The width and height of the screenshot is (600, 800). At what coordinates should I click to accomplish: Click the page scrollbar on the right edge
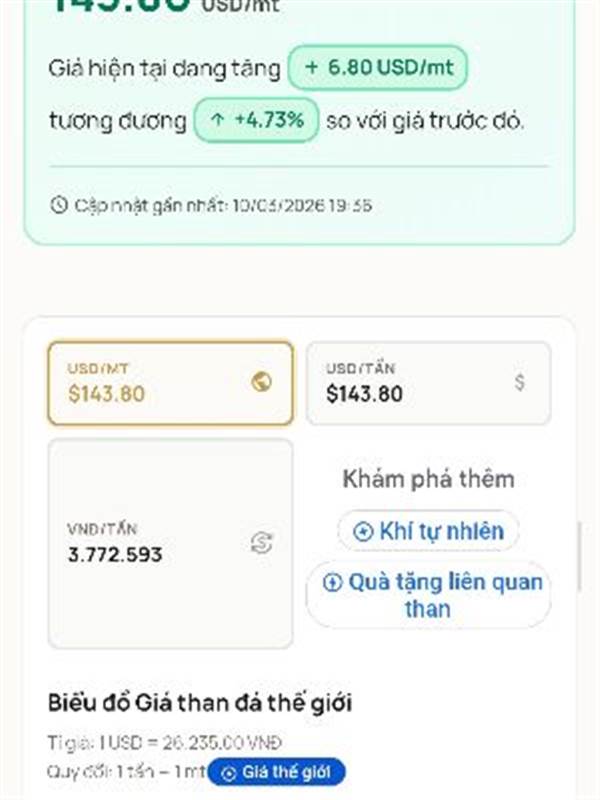click(578, 555)
